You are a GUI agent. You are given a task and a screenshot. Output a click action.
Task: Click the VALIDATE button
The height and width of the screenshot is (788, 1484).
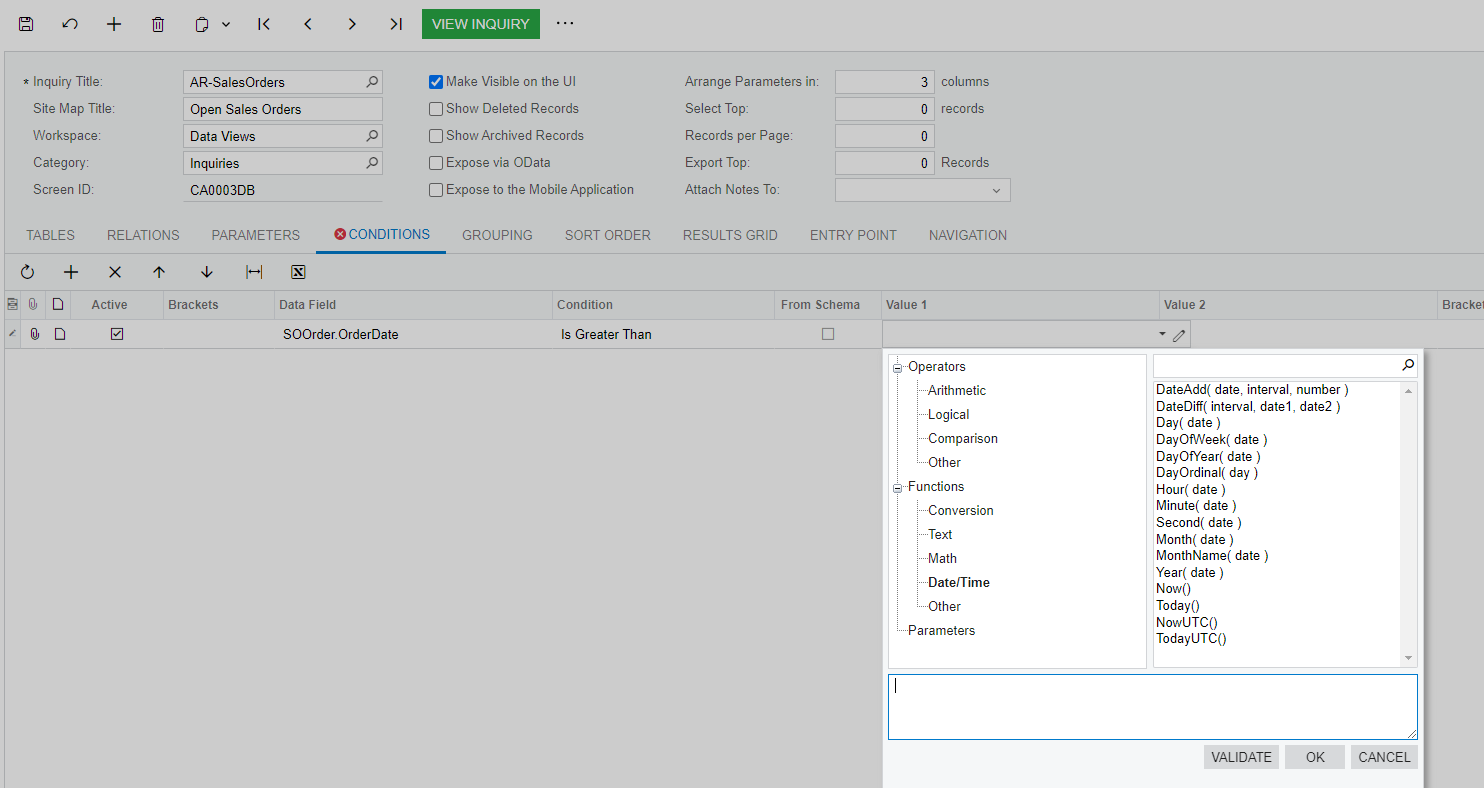(x=1241, y=757)
